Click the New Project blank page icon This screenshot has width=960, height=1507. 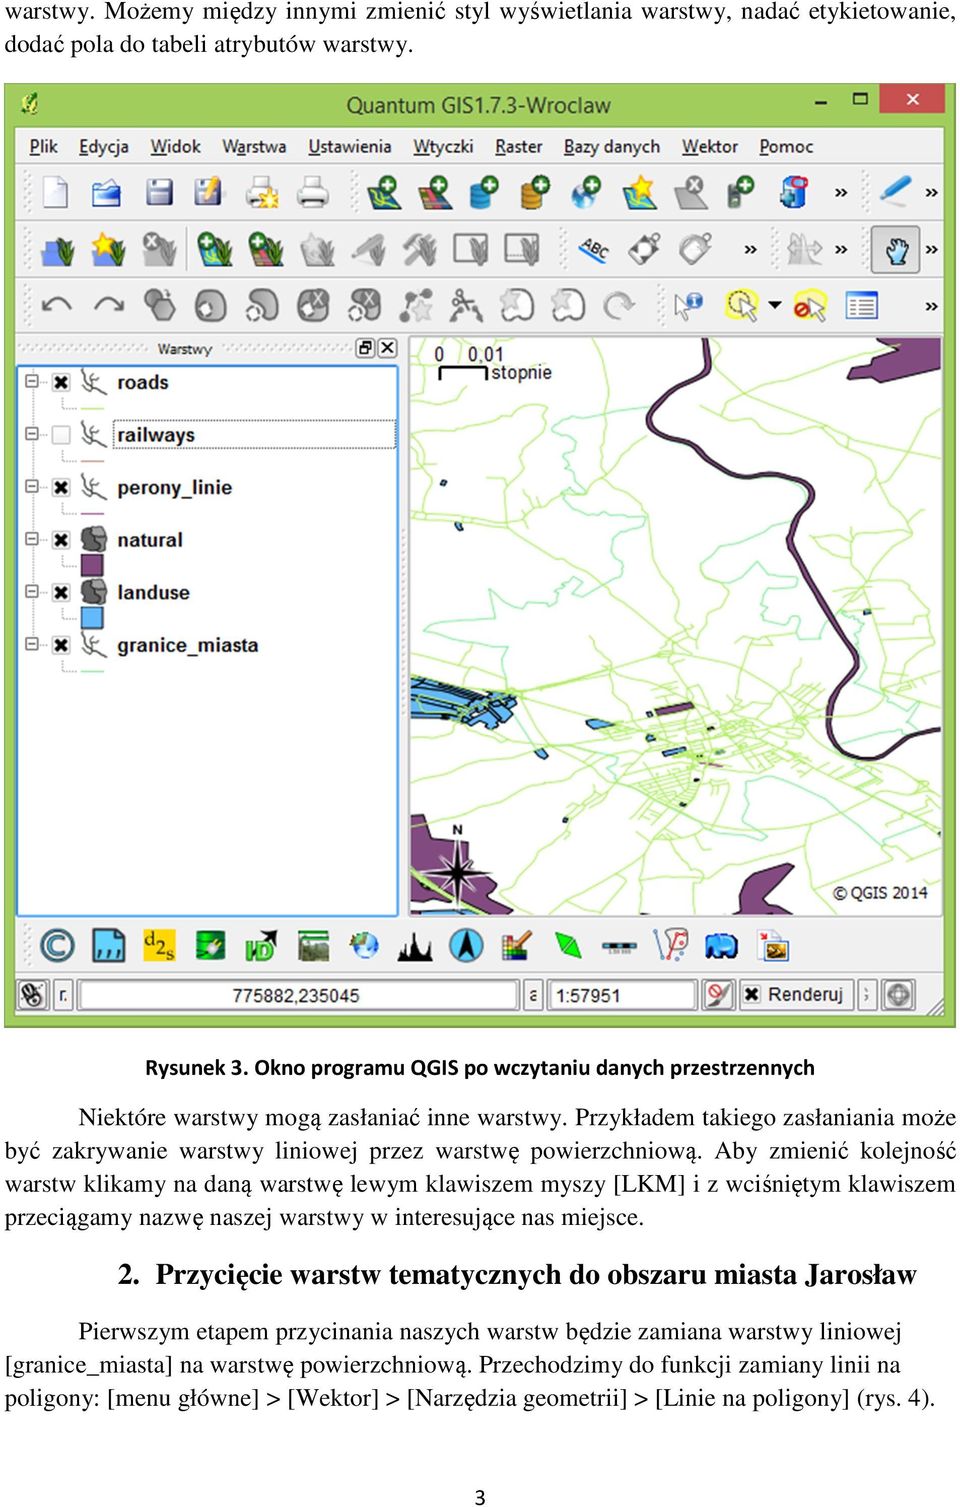tap(55, 192)
